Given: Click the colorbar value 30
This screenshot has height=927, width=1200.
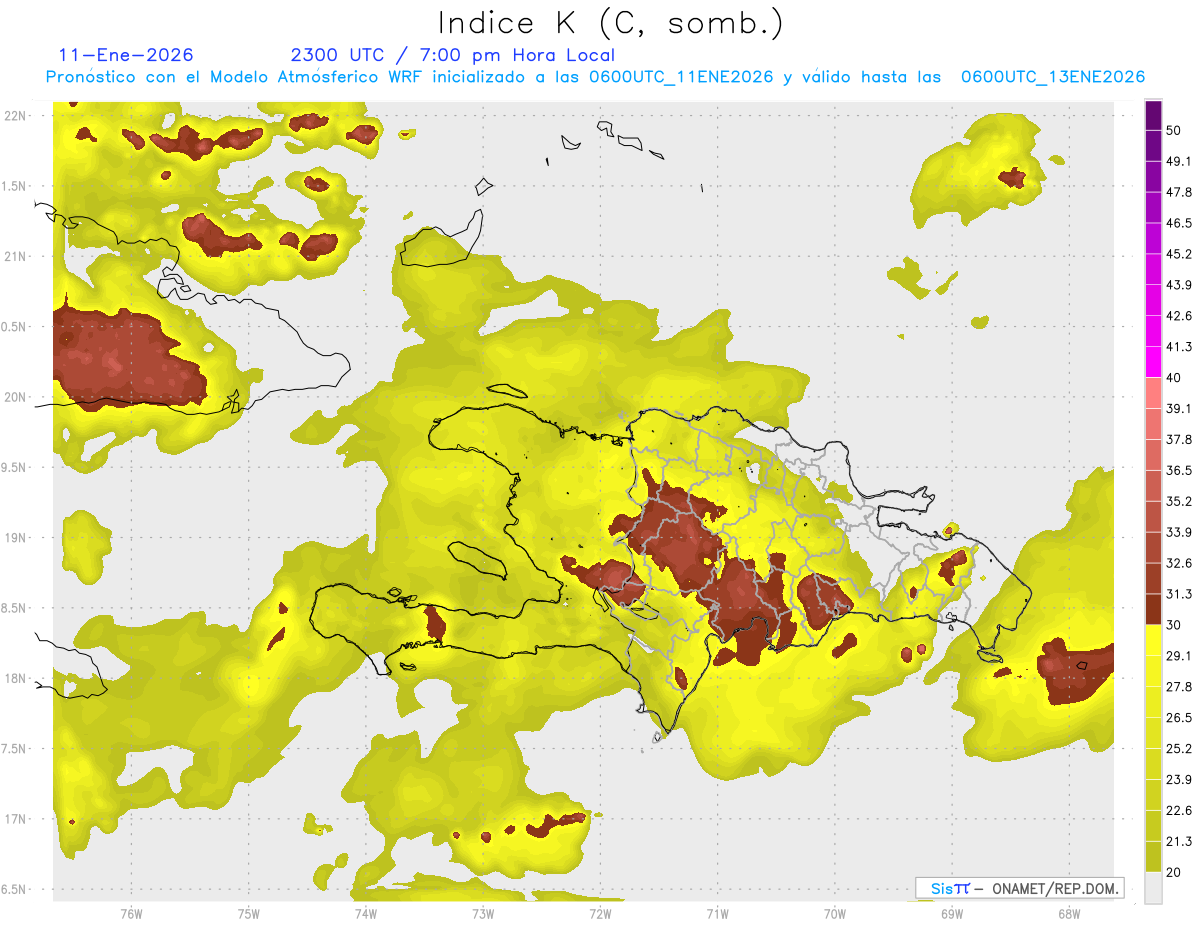Looking at the screenshot, I should click(1176, 625).
